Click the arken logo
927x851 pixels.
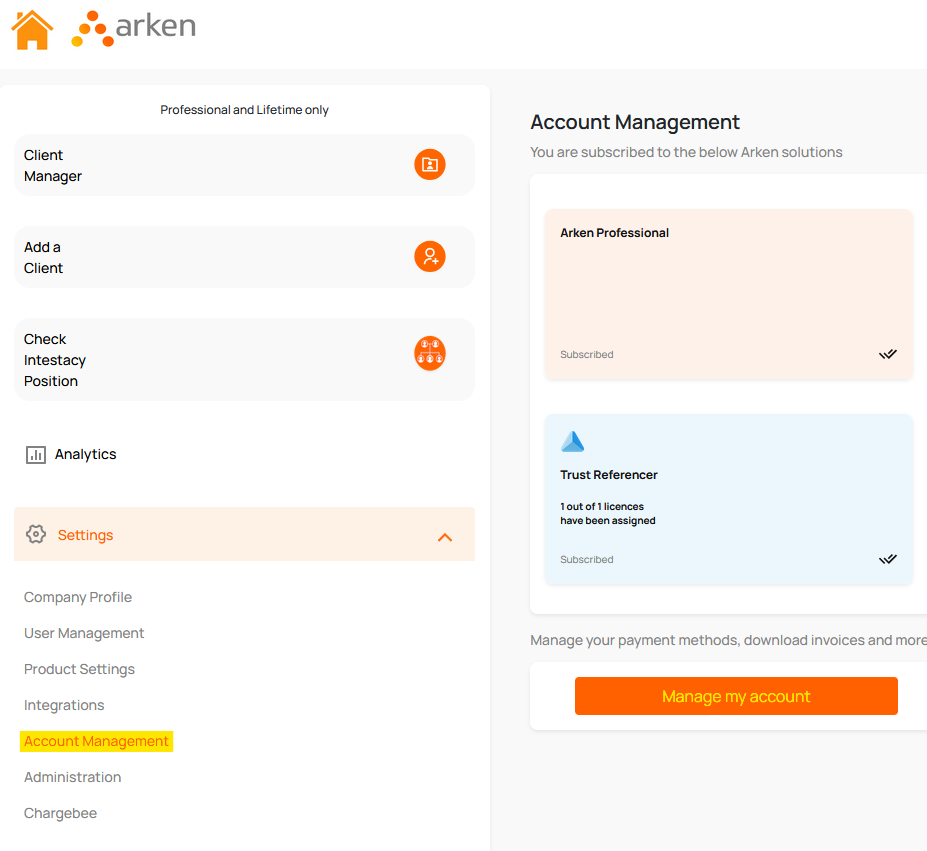(x=134, y=28)
